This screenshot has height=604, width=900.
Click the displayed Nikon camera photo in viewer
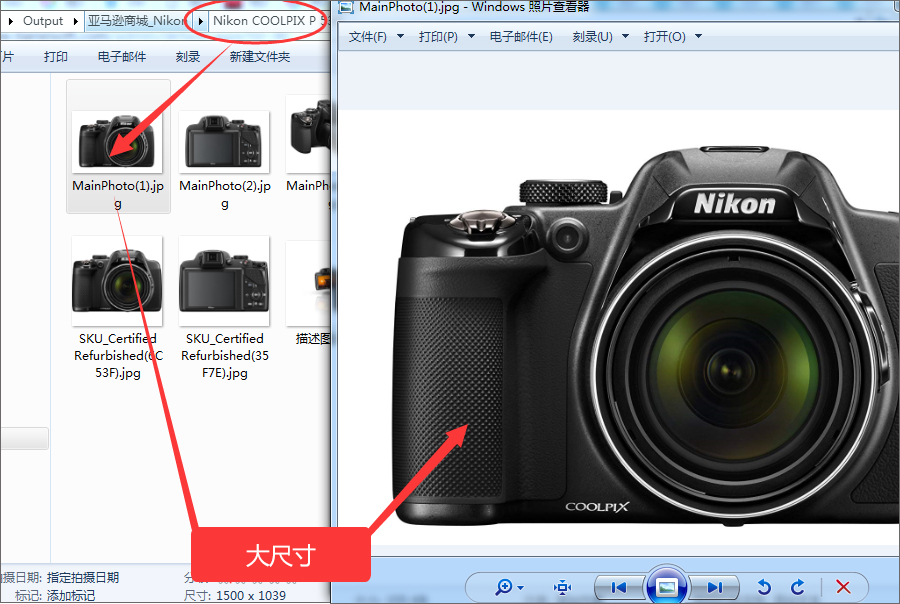(x=647, y=336)
